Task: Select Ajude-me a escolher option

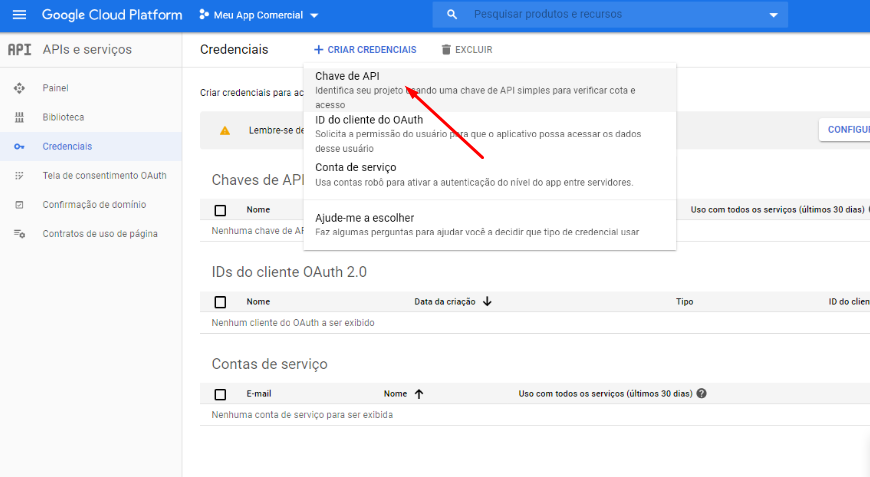Action: pyautogui.click(x=490, y=224)
